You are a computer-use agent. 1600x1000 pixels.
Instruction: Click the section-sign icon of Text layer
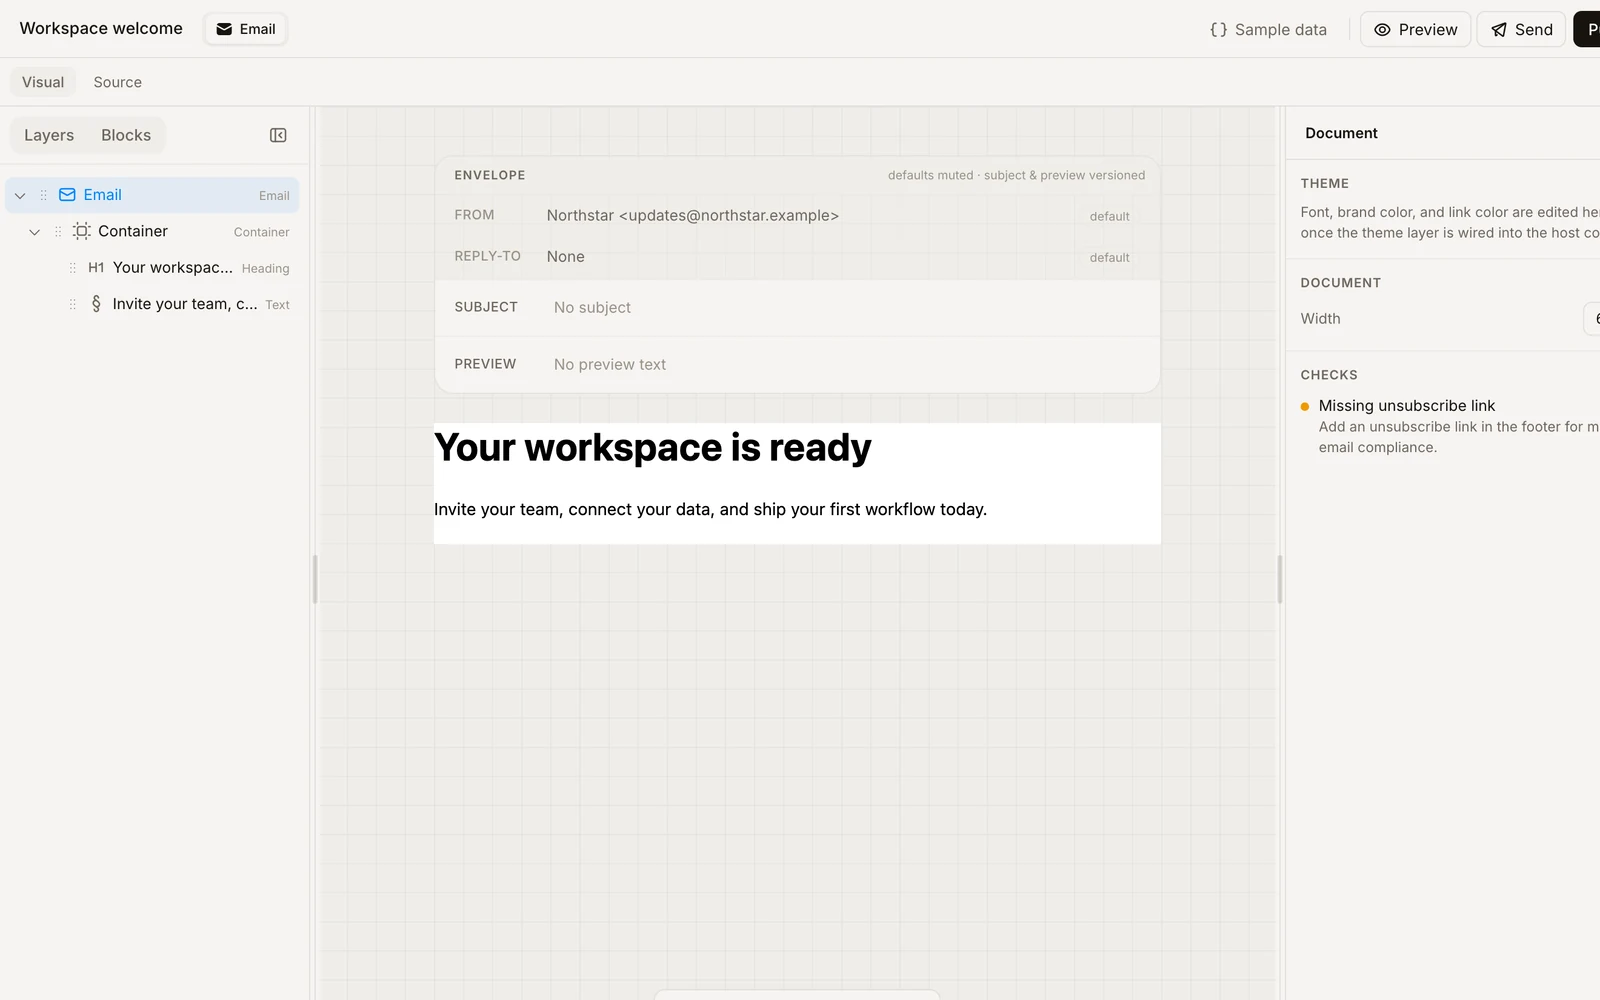[x=96, y=304]
